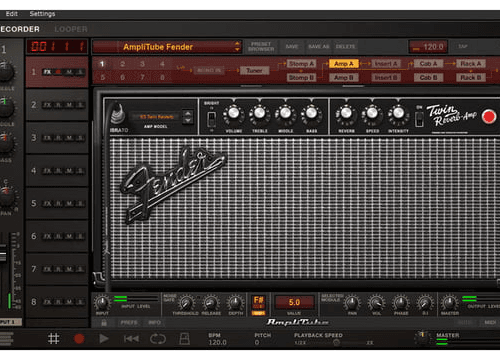Click the selected module PAN knob
Screen dimensions: 500x360
click(x=352, y=303)
